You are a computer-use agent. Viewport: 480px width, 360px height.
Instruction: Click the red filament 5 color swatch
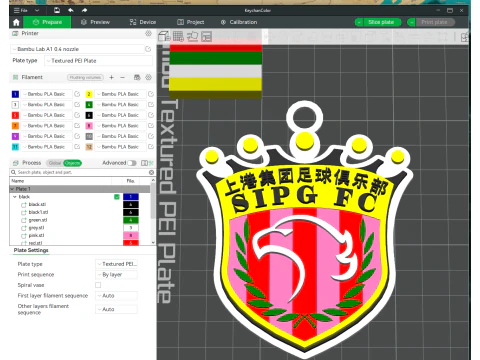15,115
